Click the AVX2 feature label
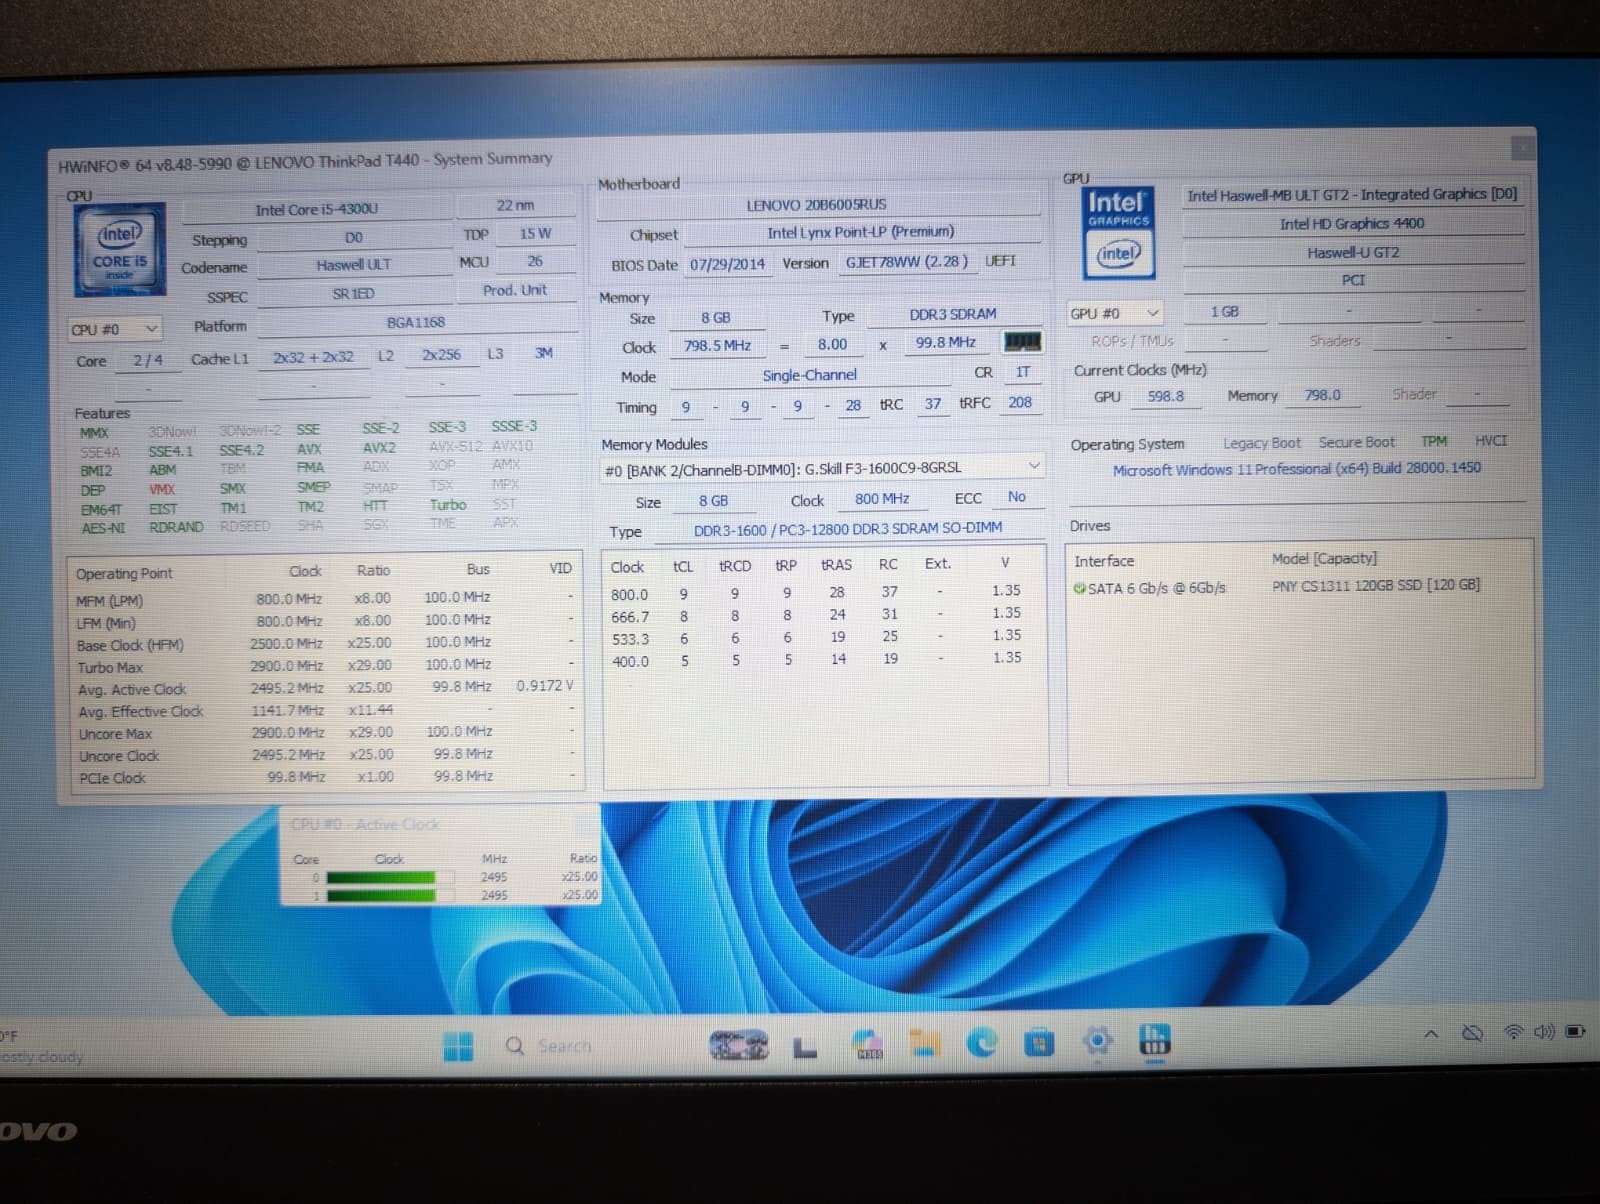This screenshot has width=1600, height=1204. [x=379, y=448]
